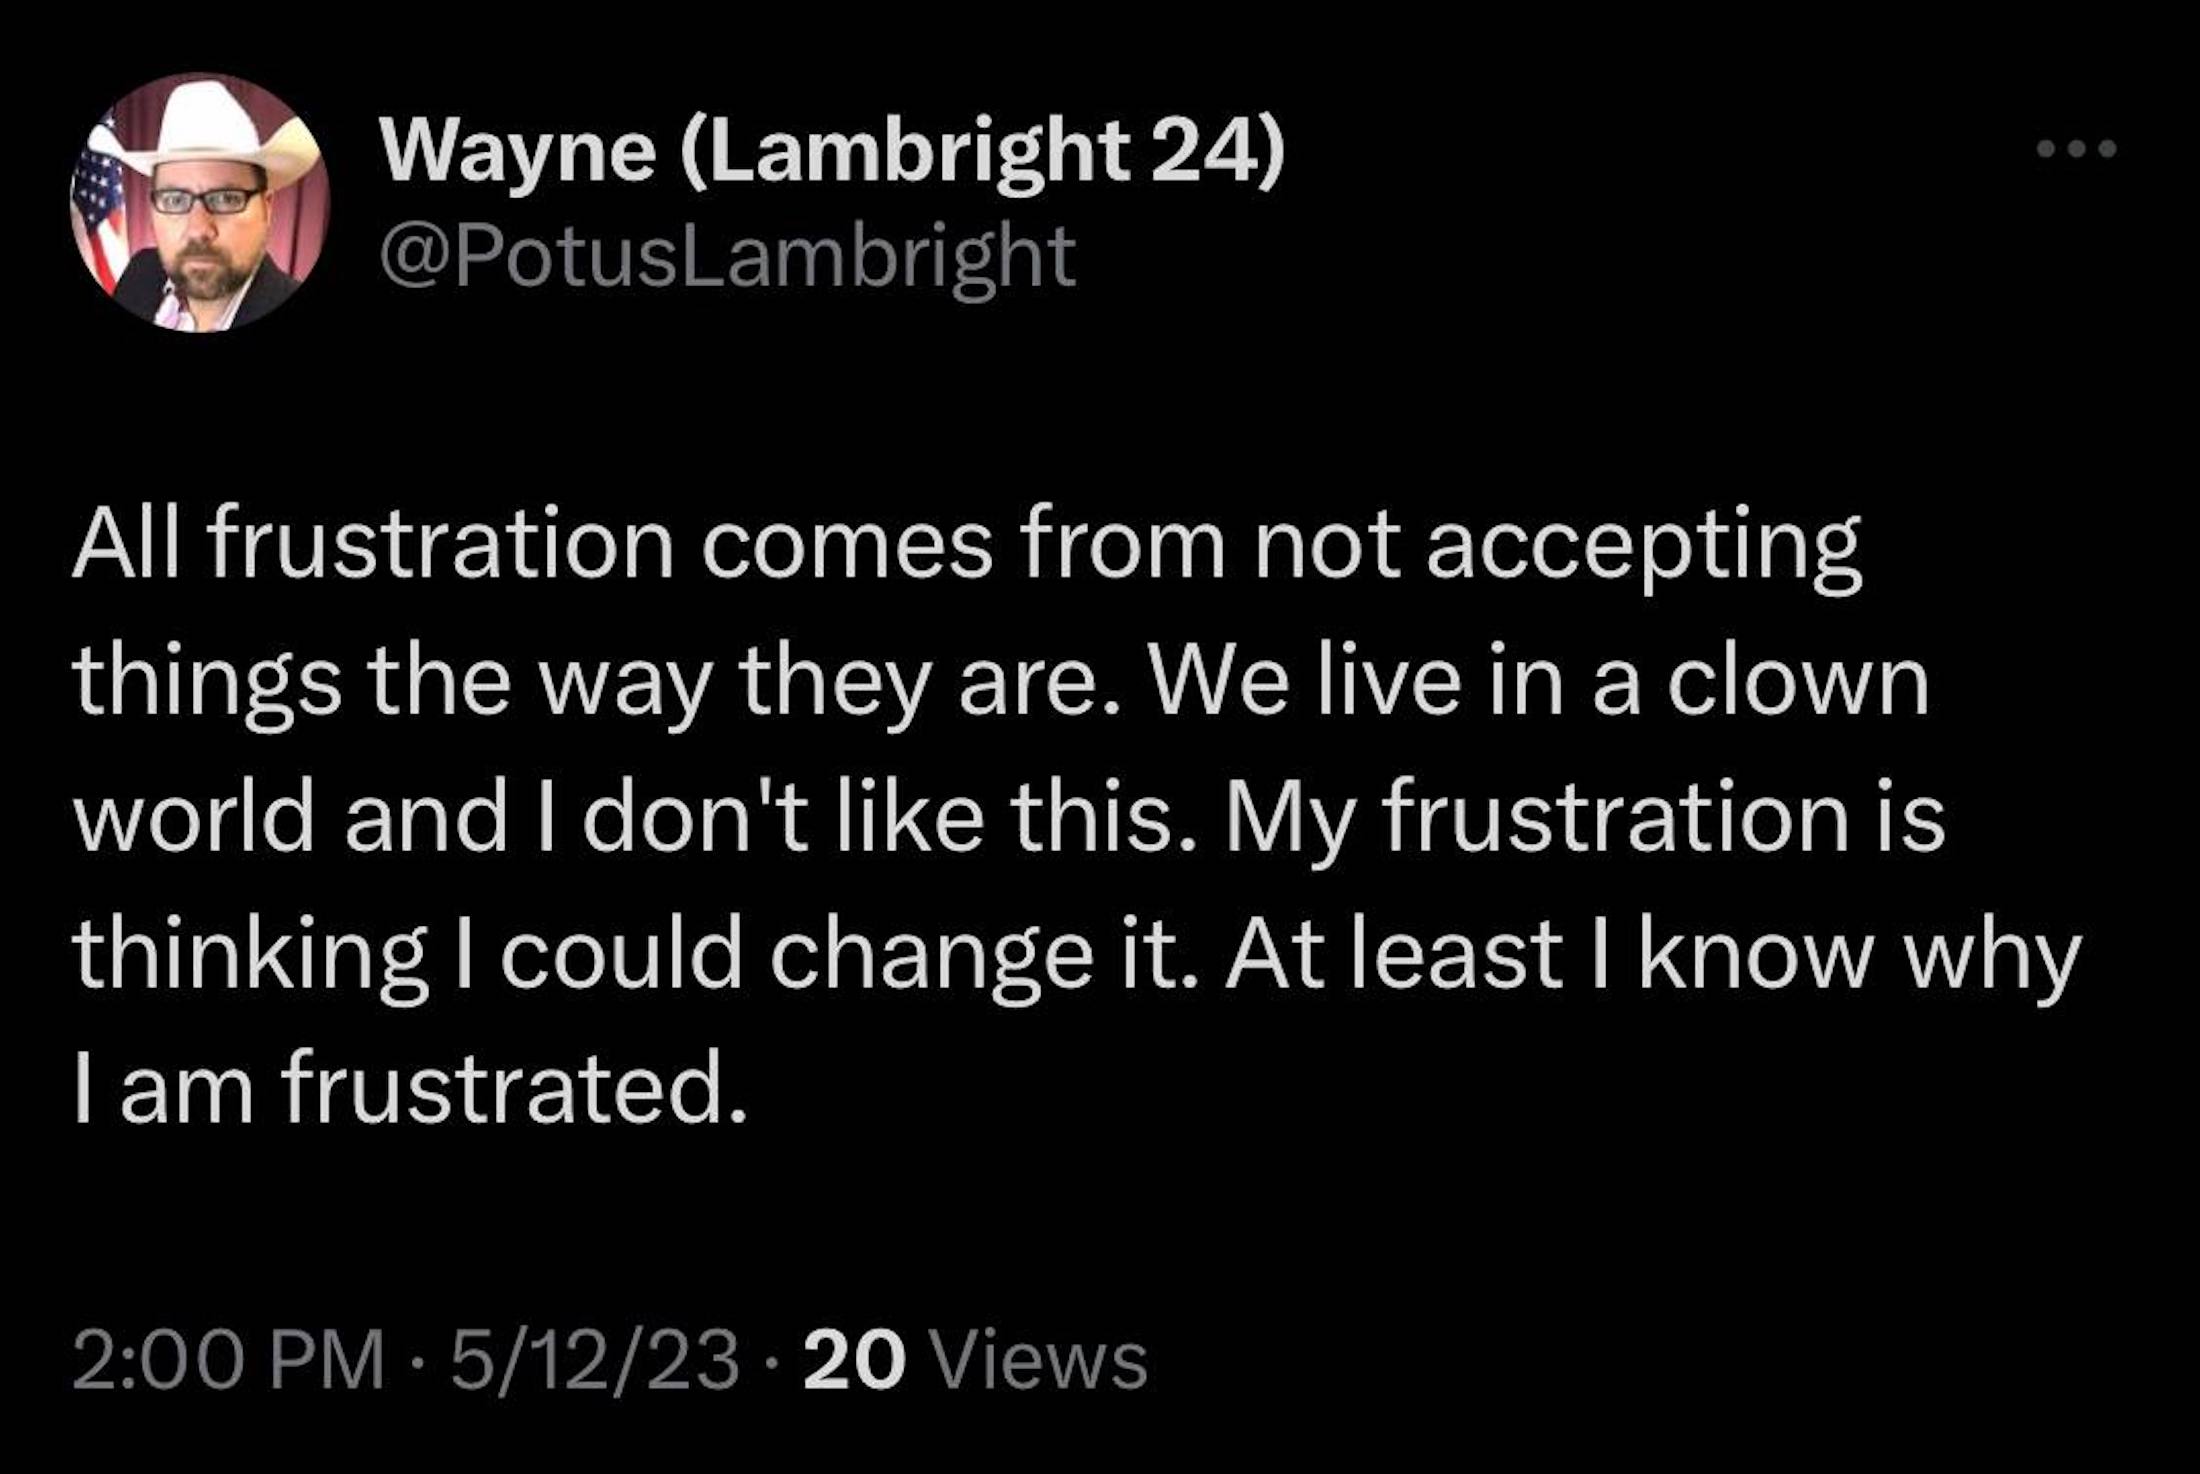Open the @PotusLambright handle link
The width and height of the screenshot is (2200, 1474).
728,255
